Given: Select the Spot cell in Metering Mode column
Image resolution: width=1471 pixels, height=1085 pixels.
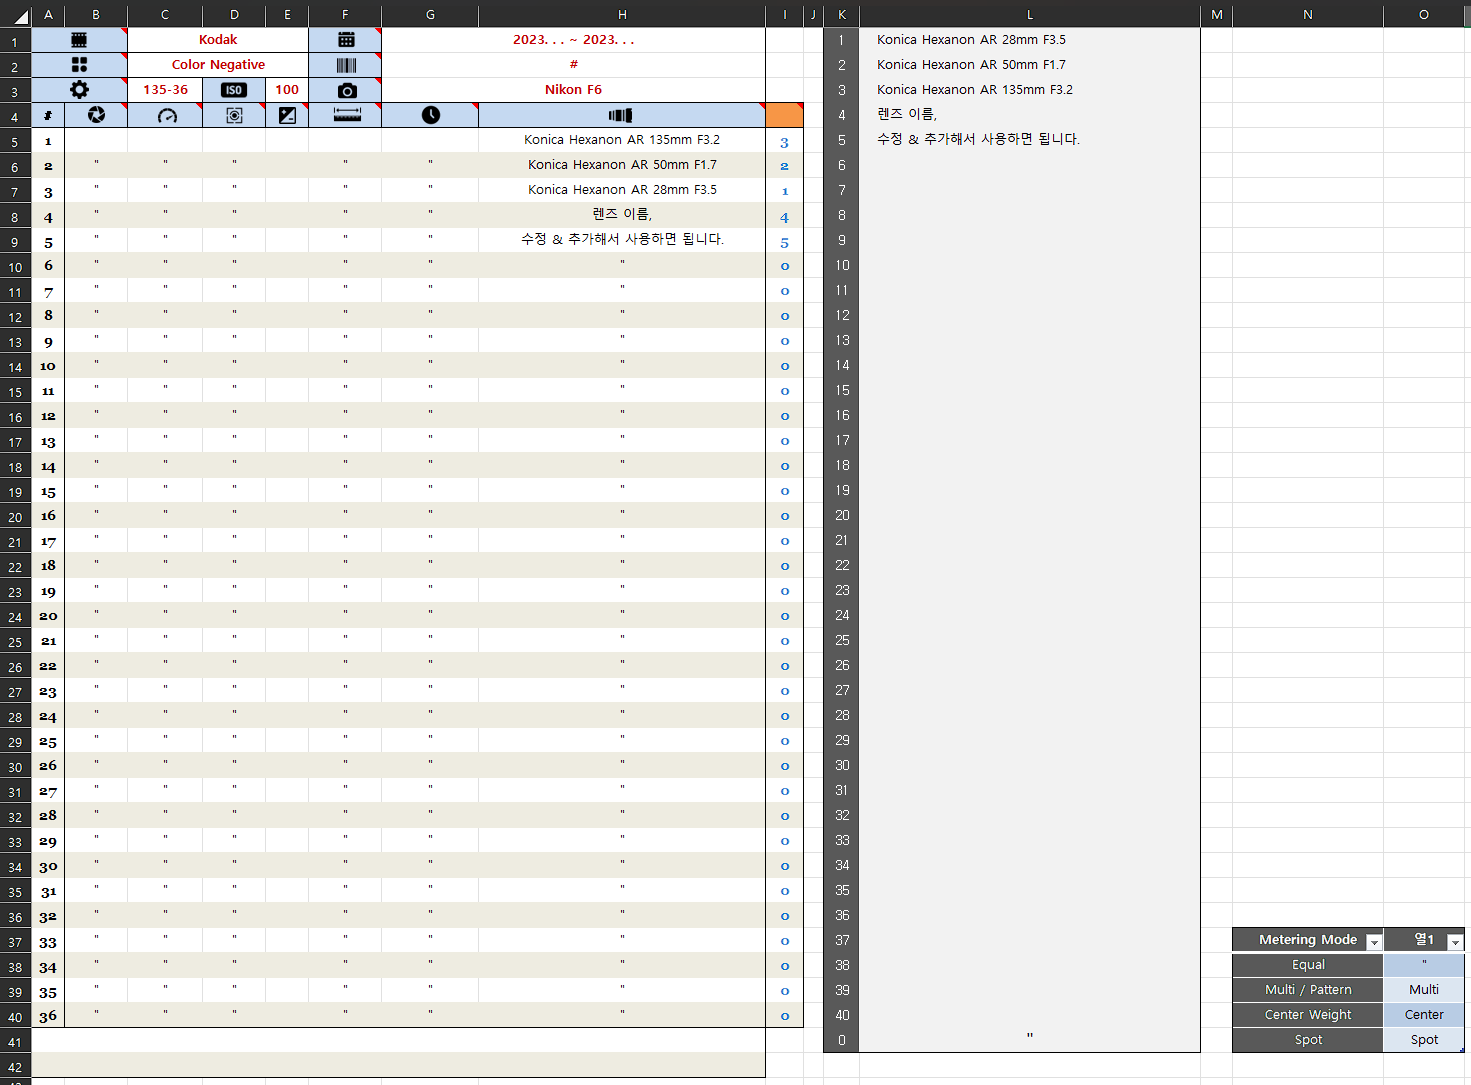Looking at the screenshot, I should click(1307, 1040).
